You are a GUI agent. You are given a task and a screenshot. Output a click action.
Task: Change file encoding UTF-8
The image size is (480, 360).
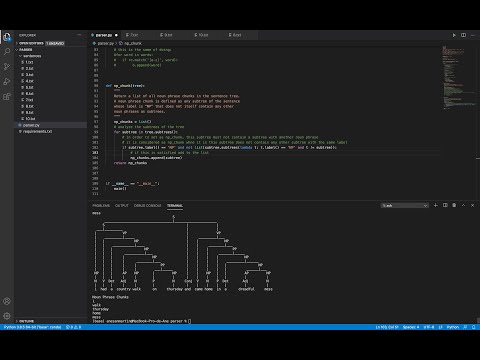[x=428, y=327]
